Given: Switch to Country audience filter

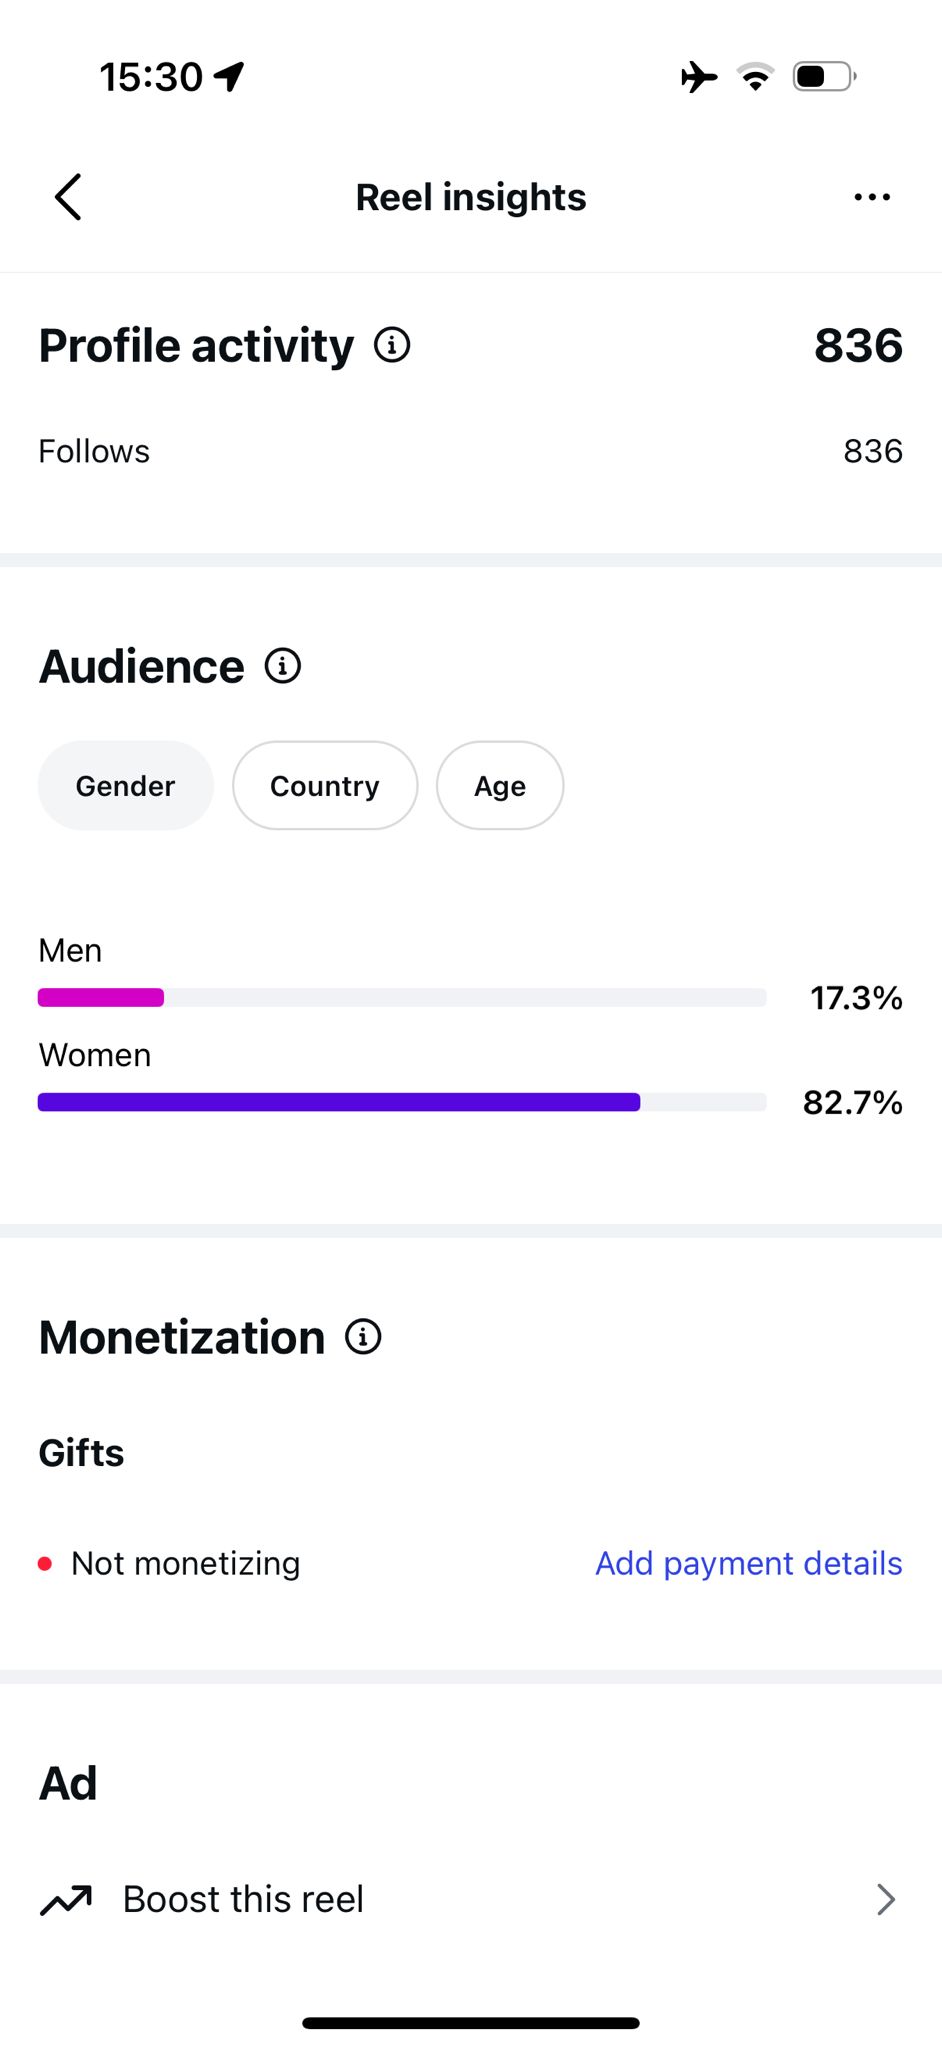Looking at the screenshot, I should pyautogui.click(x=325, y=786).
